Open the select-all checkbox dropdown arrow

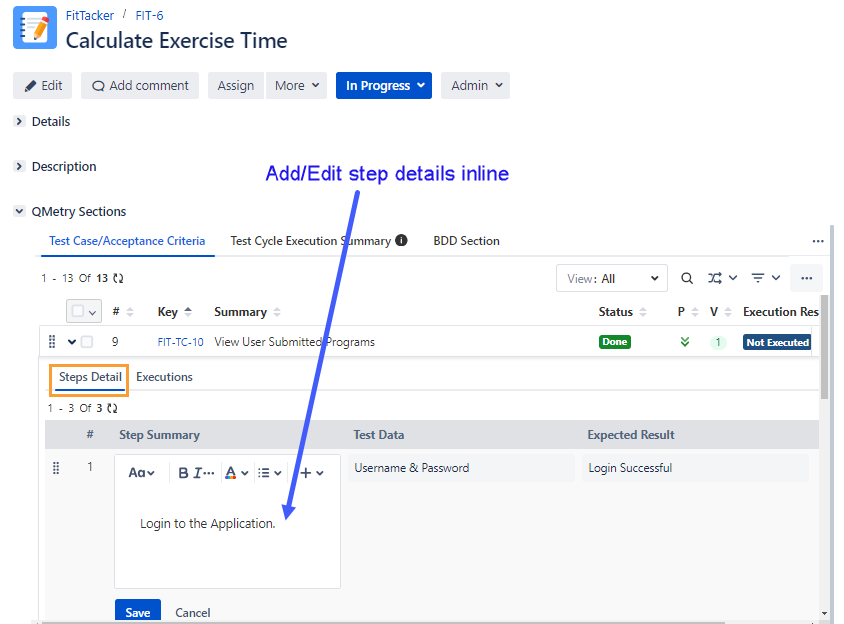pos(93,312)
